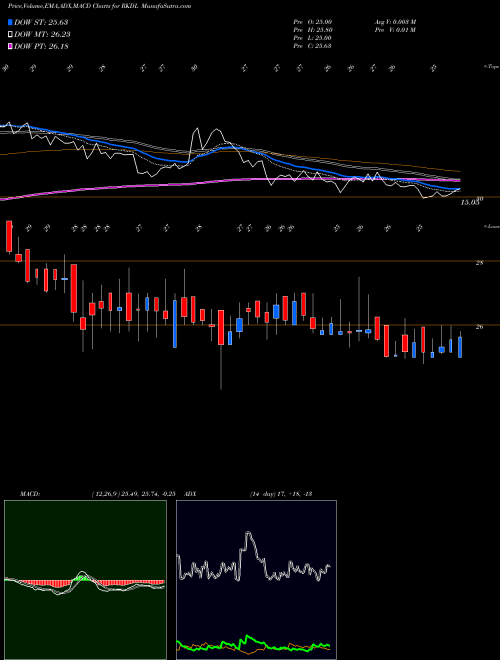Image resolution: width=500 pixels, height=660 pixels.
Task: Click the 'Pre V' previous volume value
Action: (394, 30)
